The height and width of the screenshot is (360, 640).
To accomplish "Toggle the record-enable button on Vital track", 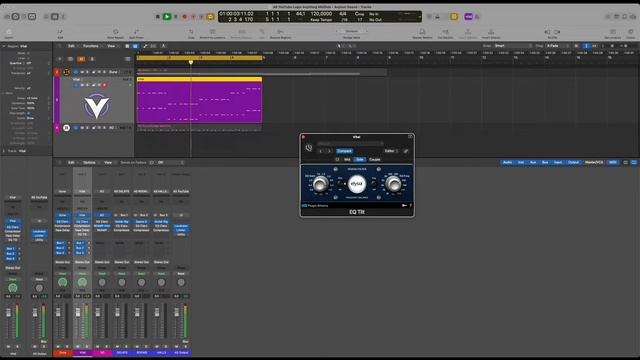I will [x=104, y=85].
